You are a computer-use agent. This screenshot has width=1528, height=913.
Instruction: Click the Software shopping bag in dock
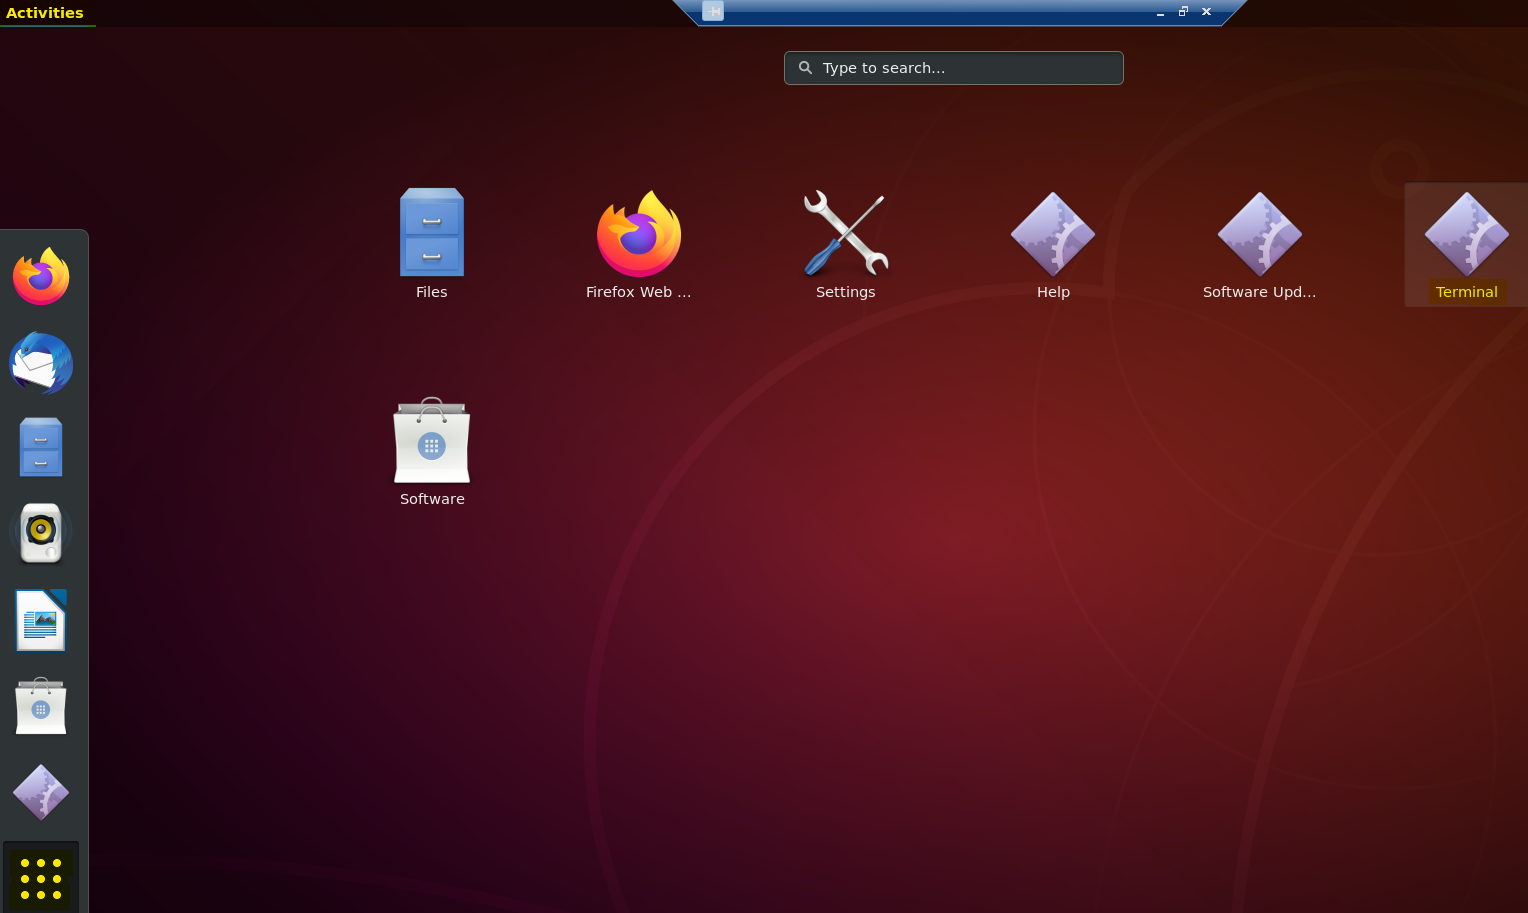41,706
